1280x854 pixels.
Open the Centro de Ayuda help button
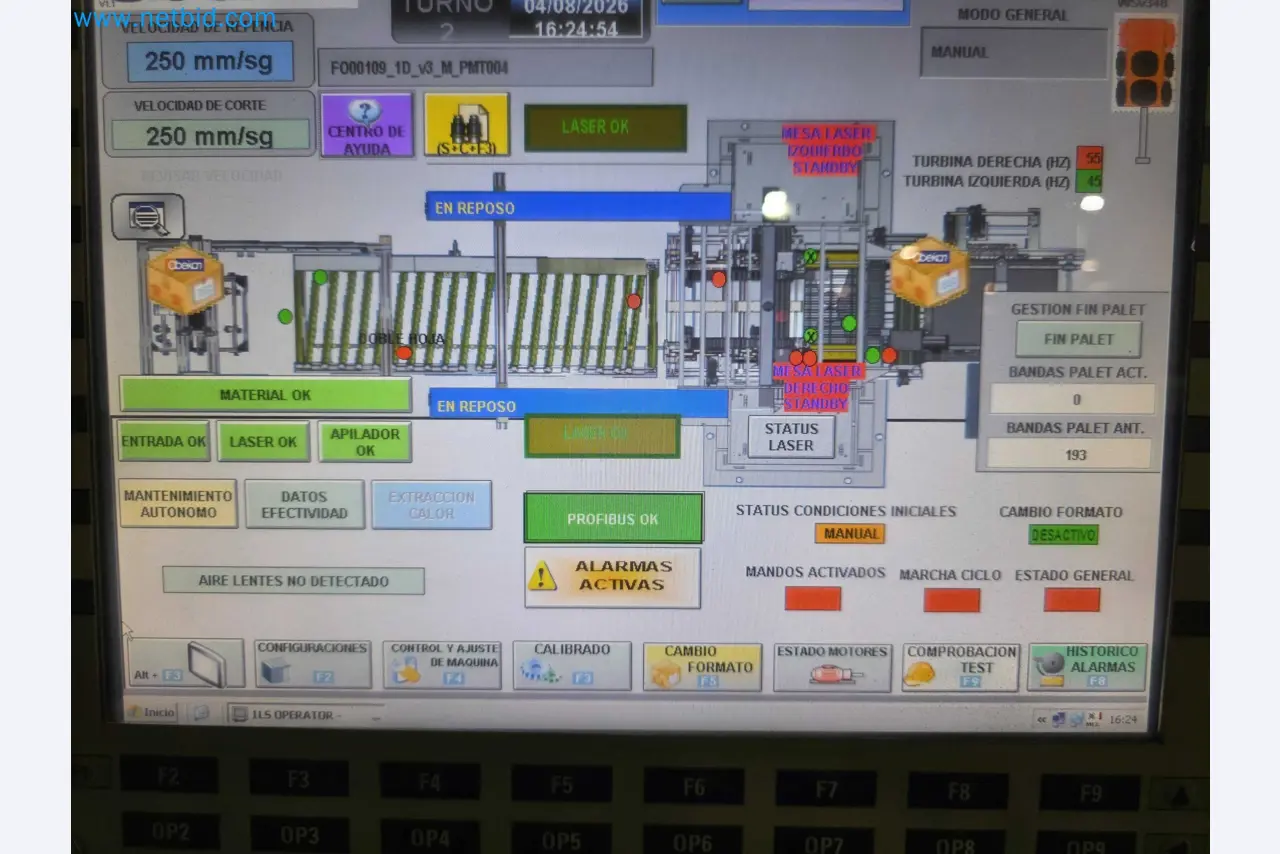(366, 125)
